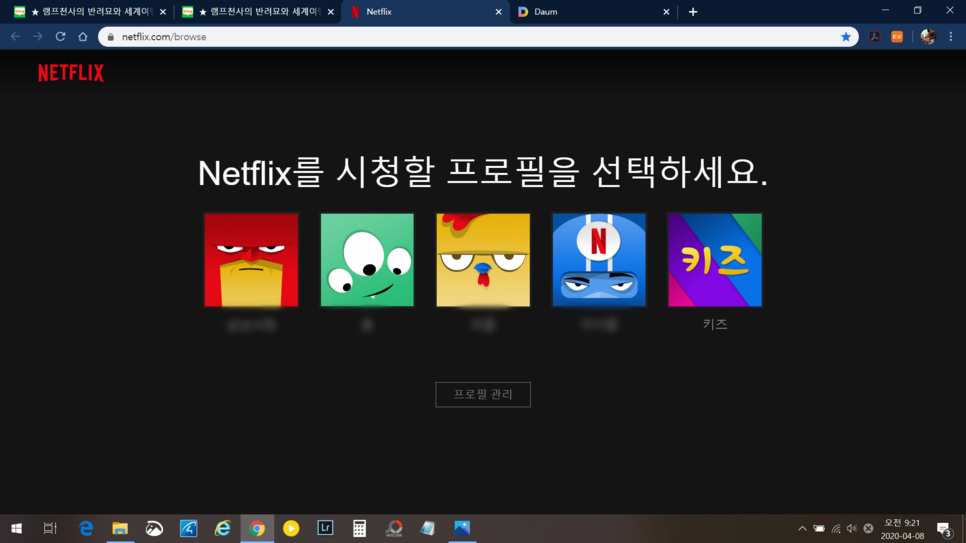View site security lock info

[111, 37]
